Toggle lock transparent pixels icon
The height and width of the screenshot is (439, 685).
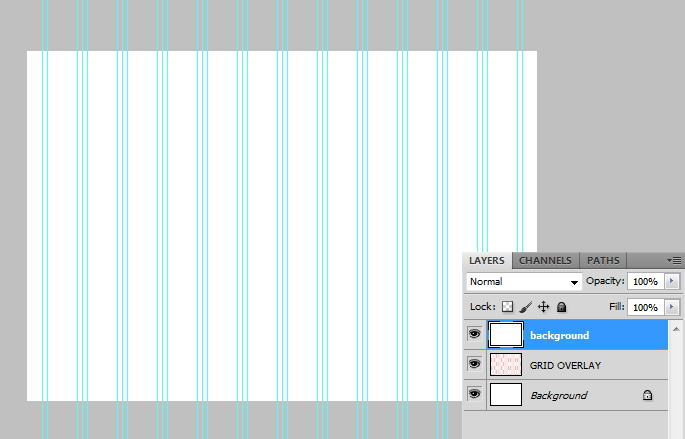point(507,307)
